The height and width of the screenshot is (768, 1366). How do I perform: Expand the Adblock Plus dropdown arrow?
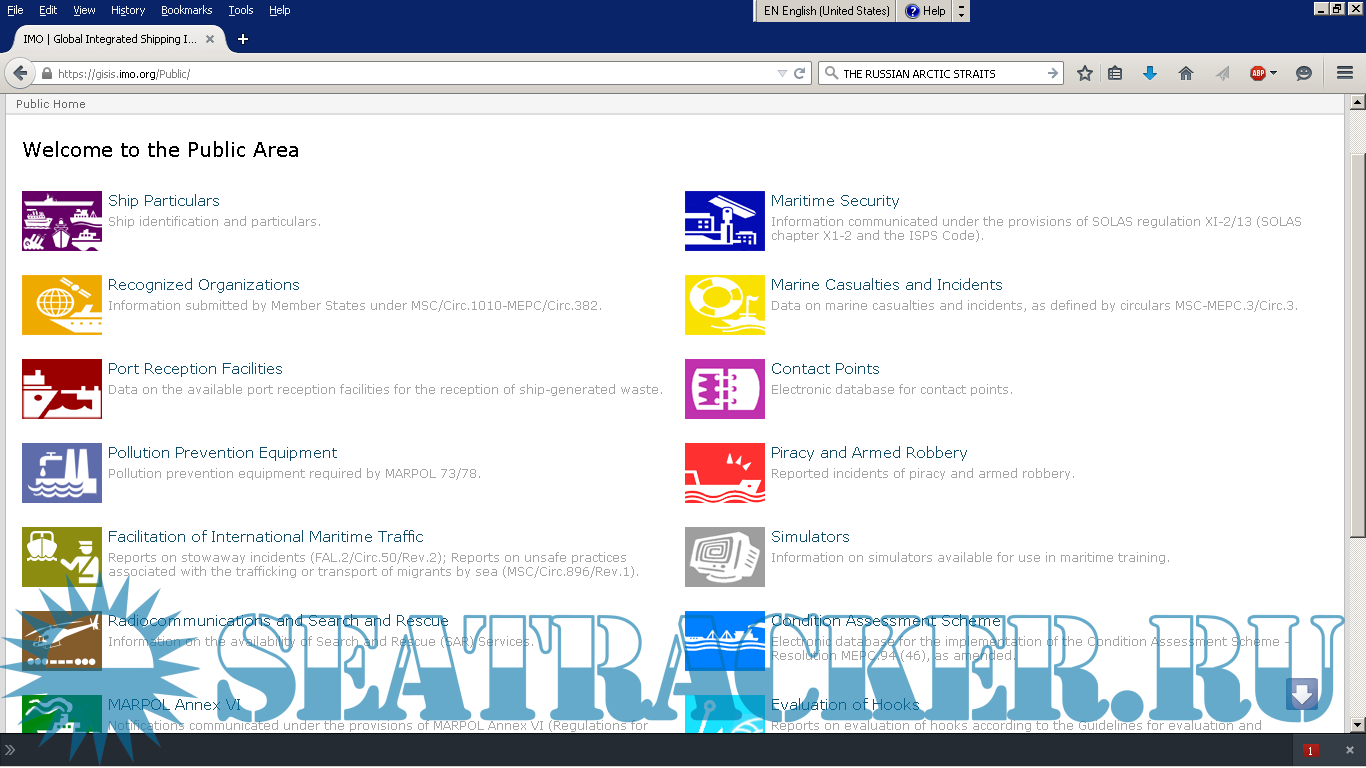[x=1273, y=73]
